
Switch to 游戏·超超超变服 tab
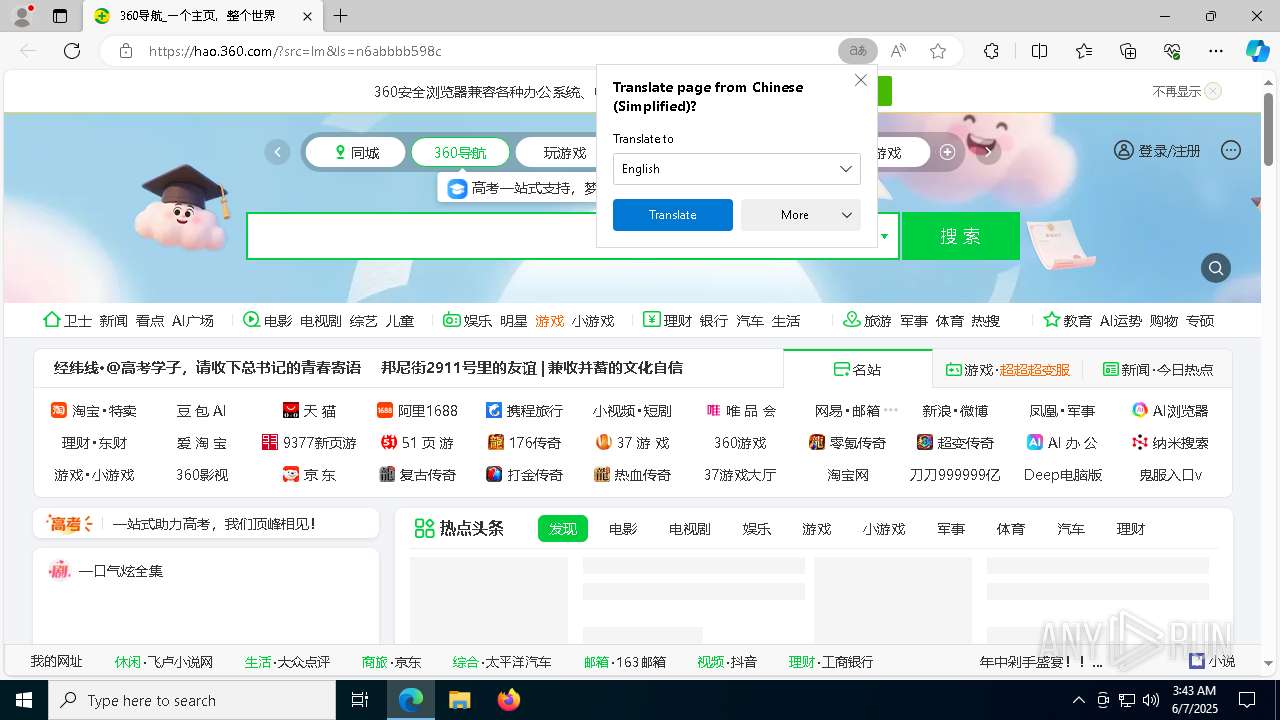point(1008,369)
